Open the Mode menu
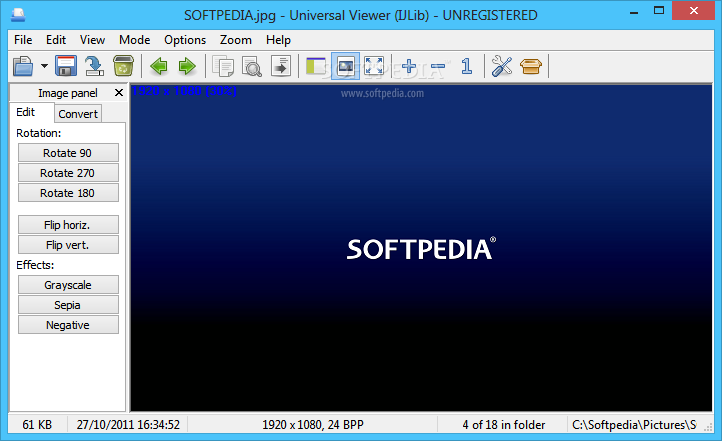This screenshot has height=441, width=722. pyautogui.click(x=134, y=40)
